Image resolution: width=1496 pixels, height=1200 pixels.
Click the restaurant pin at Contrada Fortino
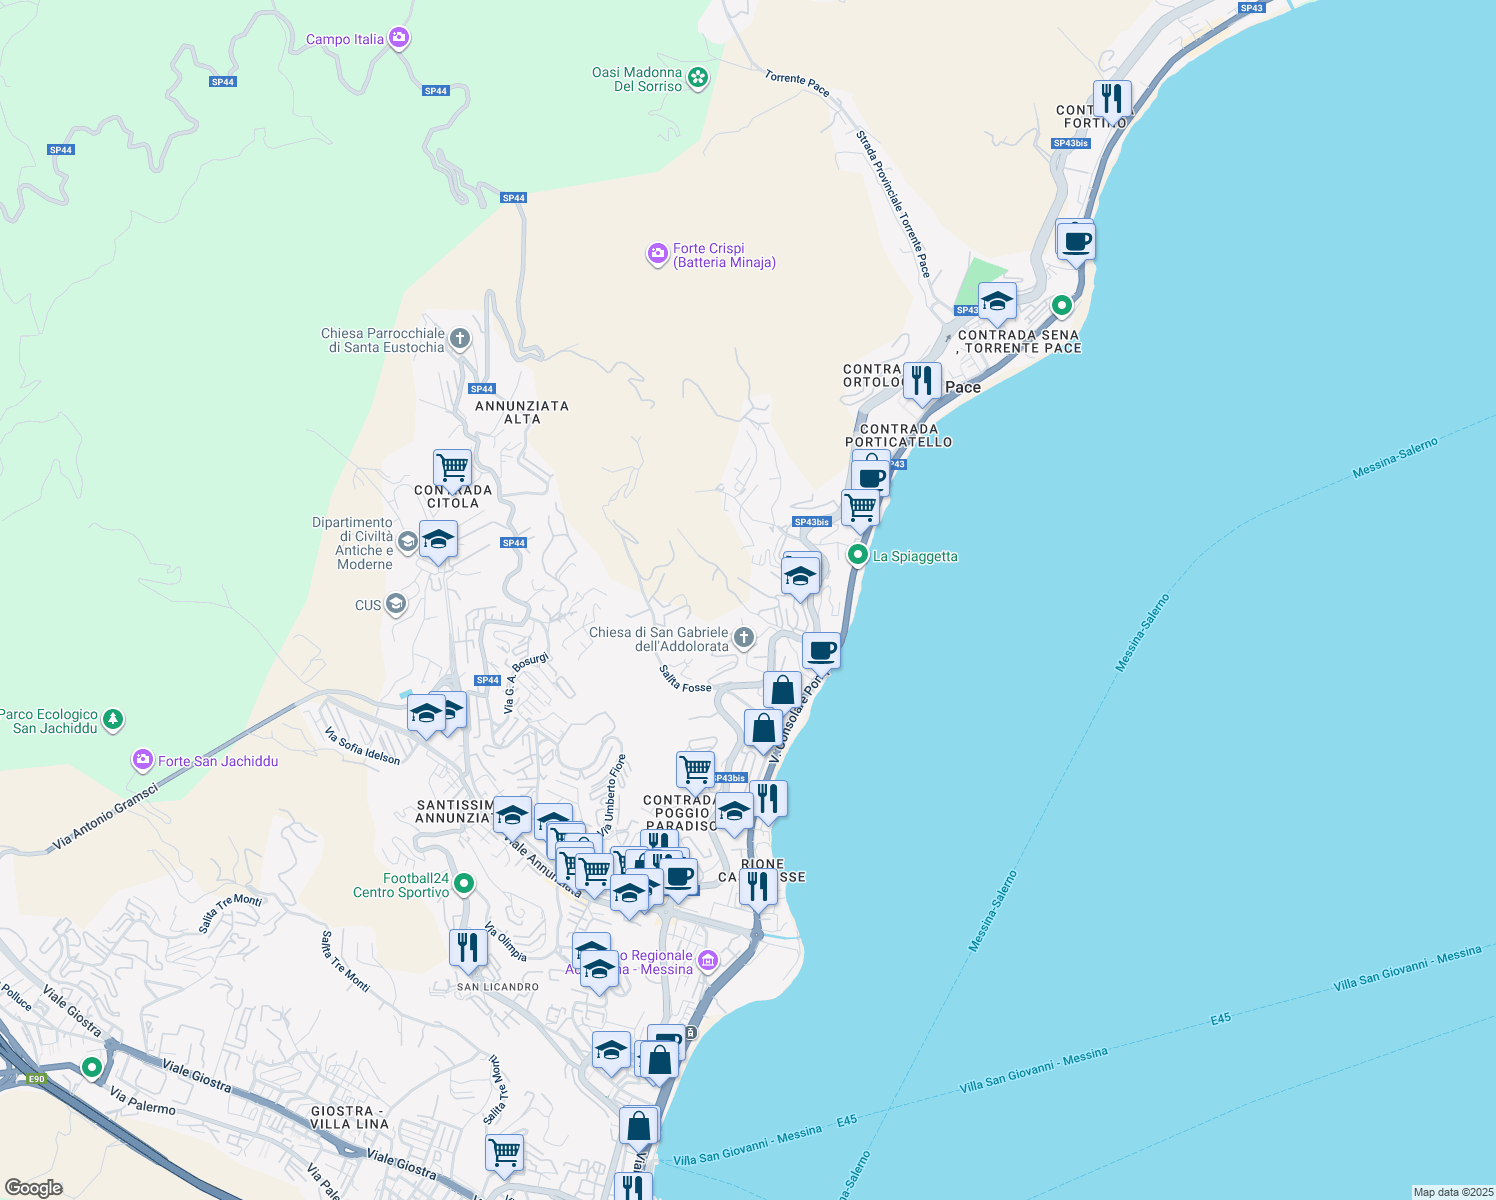pyautogui.click(x=1112, y=100)
